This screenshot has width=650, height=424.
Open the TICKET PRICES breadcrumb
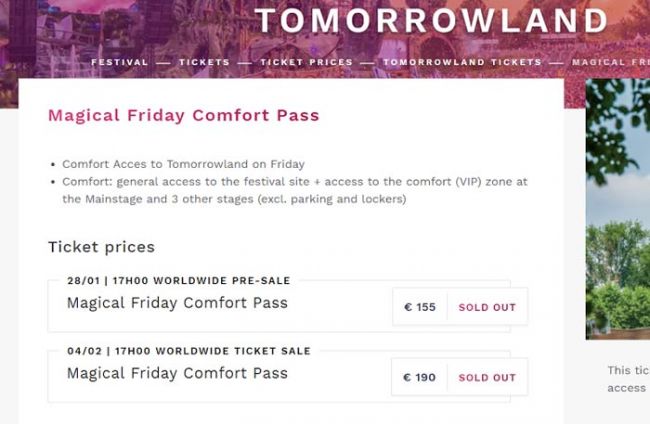[306, 62]
